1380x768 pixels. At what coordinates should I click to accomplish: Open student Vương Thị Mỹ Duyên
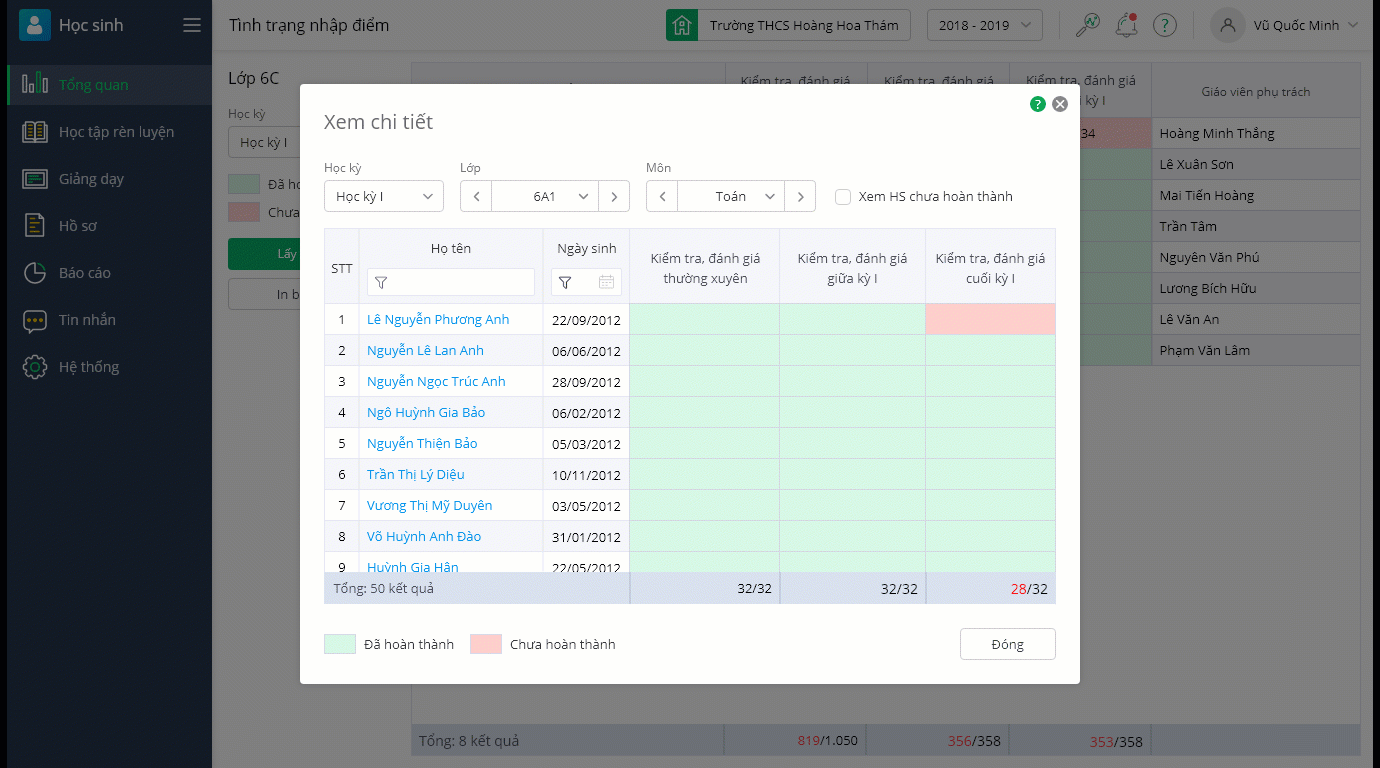430,506
